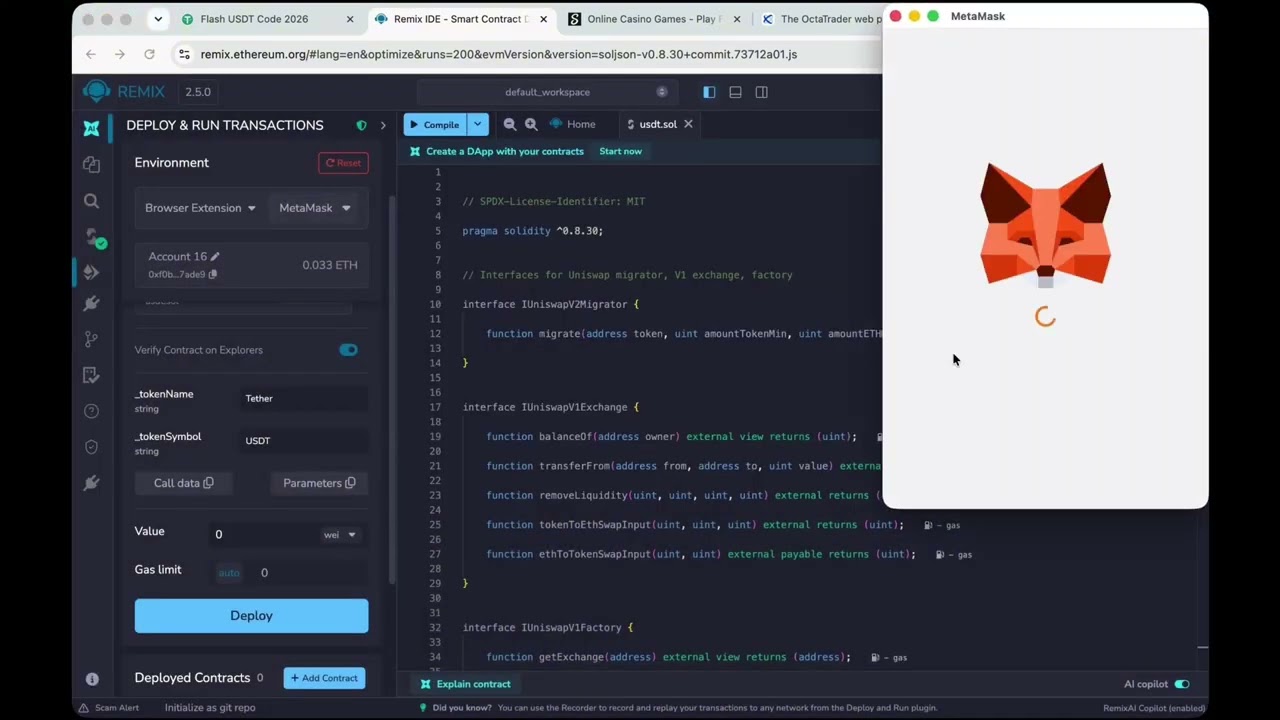Image resolution: width=1280 pixels, height=720 pixels.
Task: Open the RemixAI assistant sidebar icon
Action: (91, 128)
